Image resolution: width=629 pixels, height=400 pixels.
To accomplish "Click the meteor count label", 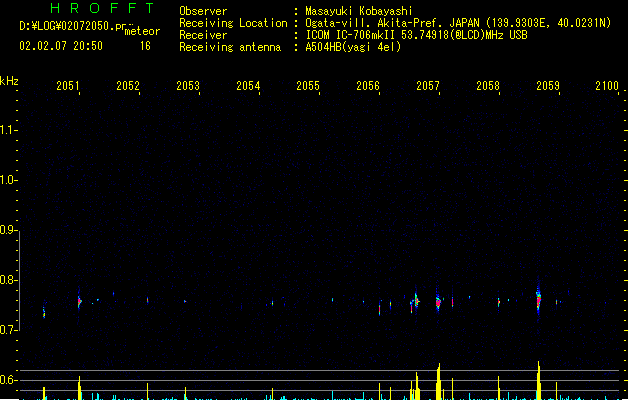I will [142, 31].
